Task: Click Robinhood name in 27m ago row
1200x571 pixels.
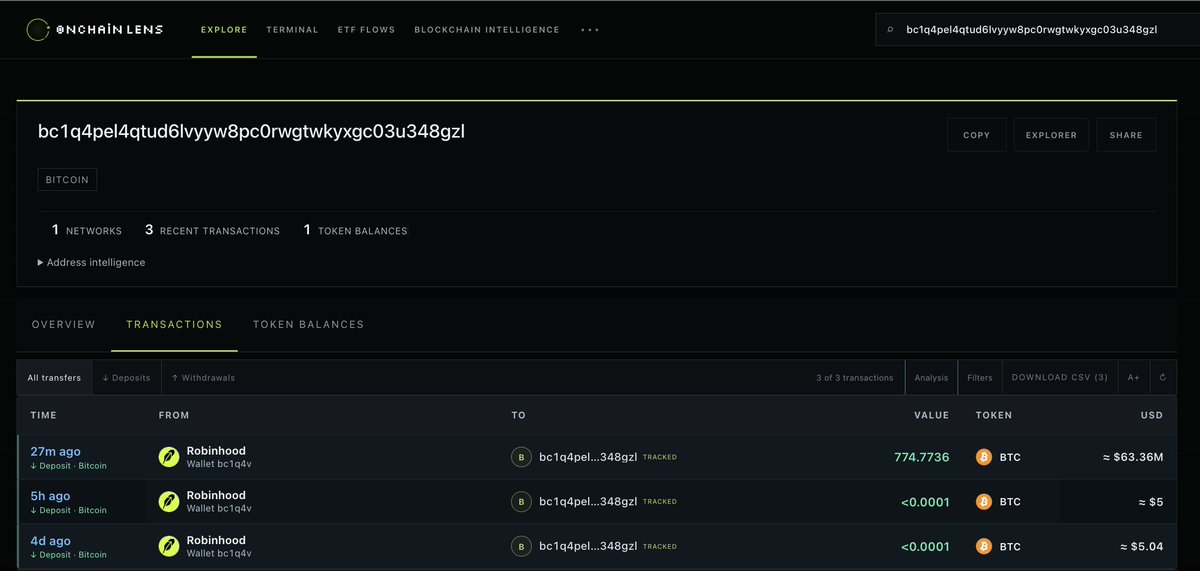Action: click(x=216, y=451)
